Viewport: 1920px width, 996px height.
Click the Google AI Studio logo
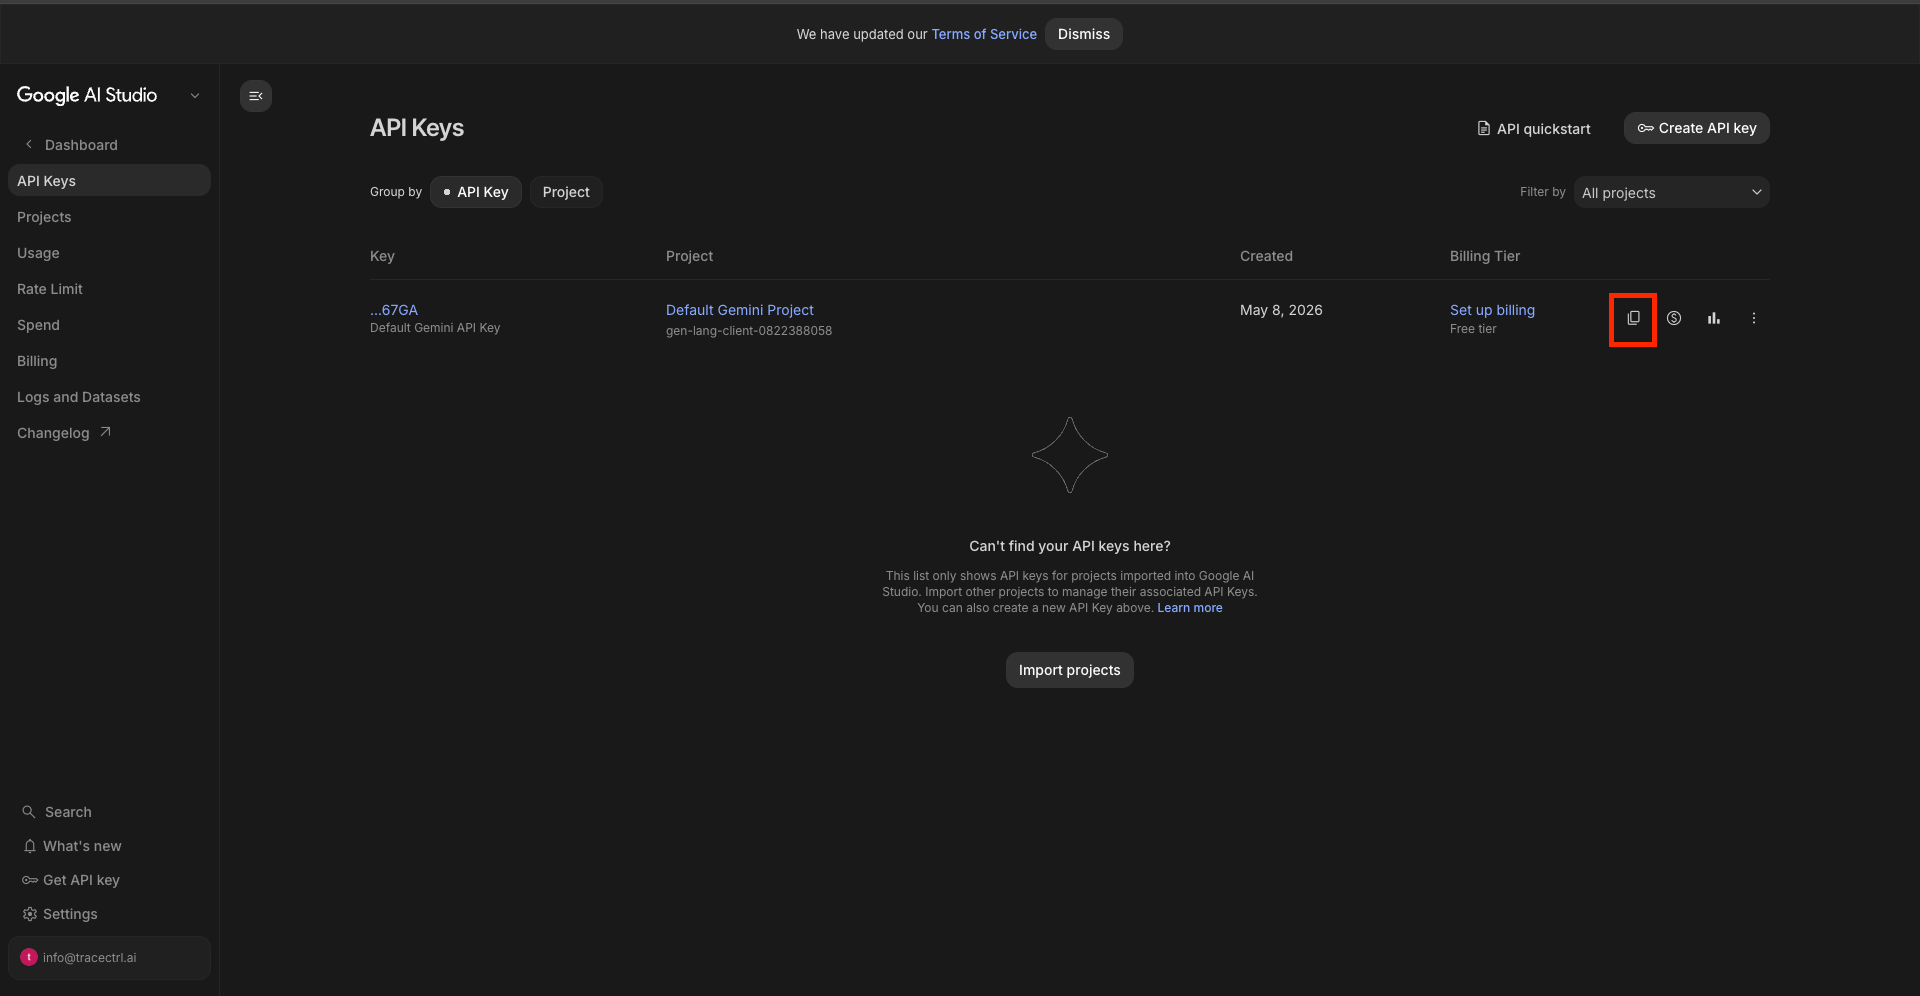[87, 95]
